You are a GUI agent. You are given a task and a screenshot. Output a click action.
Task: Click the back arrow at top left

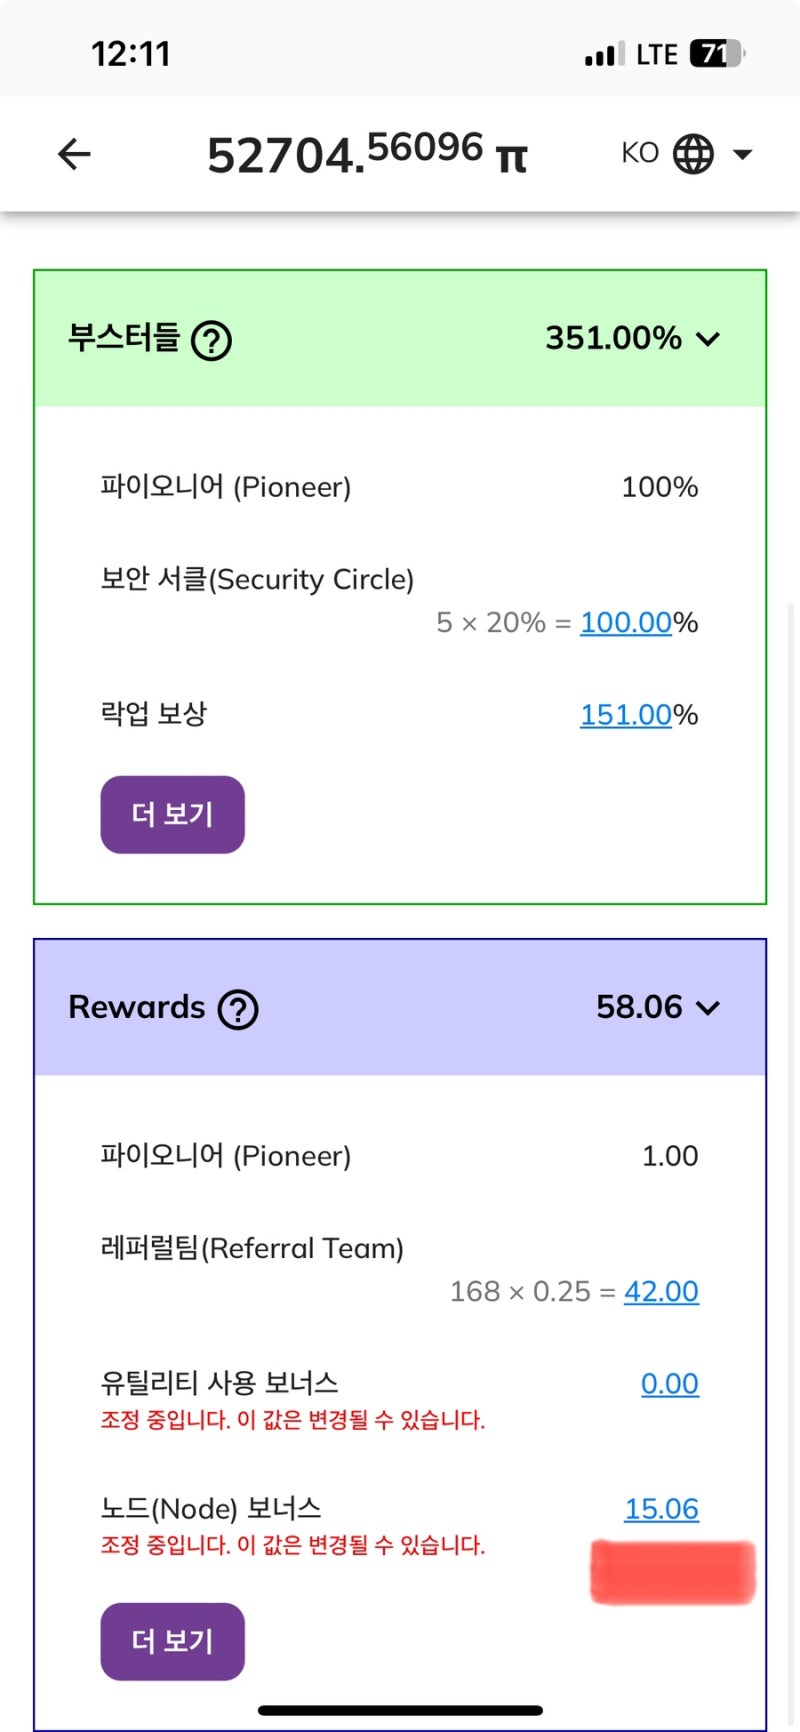(72, 154)
